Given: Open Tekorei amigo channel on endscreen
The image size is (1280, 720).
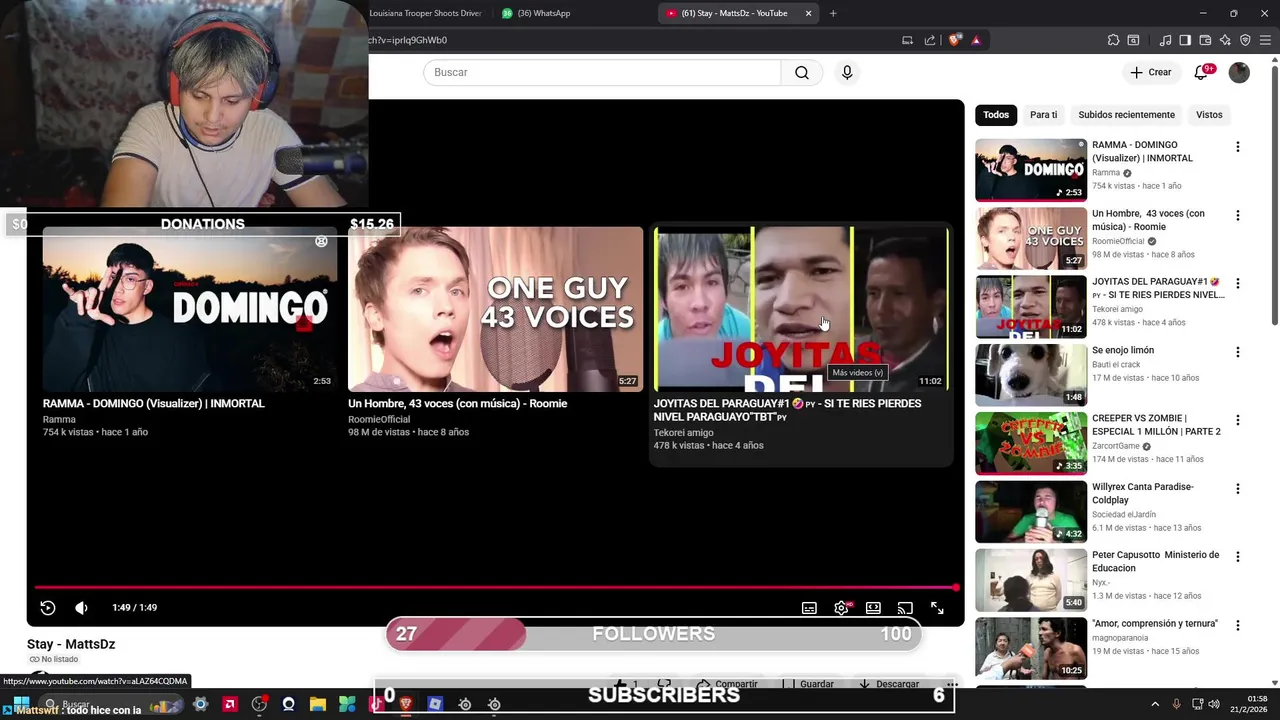Looking at the screenshot, I should pyautogui.click(x=683, y=433).
